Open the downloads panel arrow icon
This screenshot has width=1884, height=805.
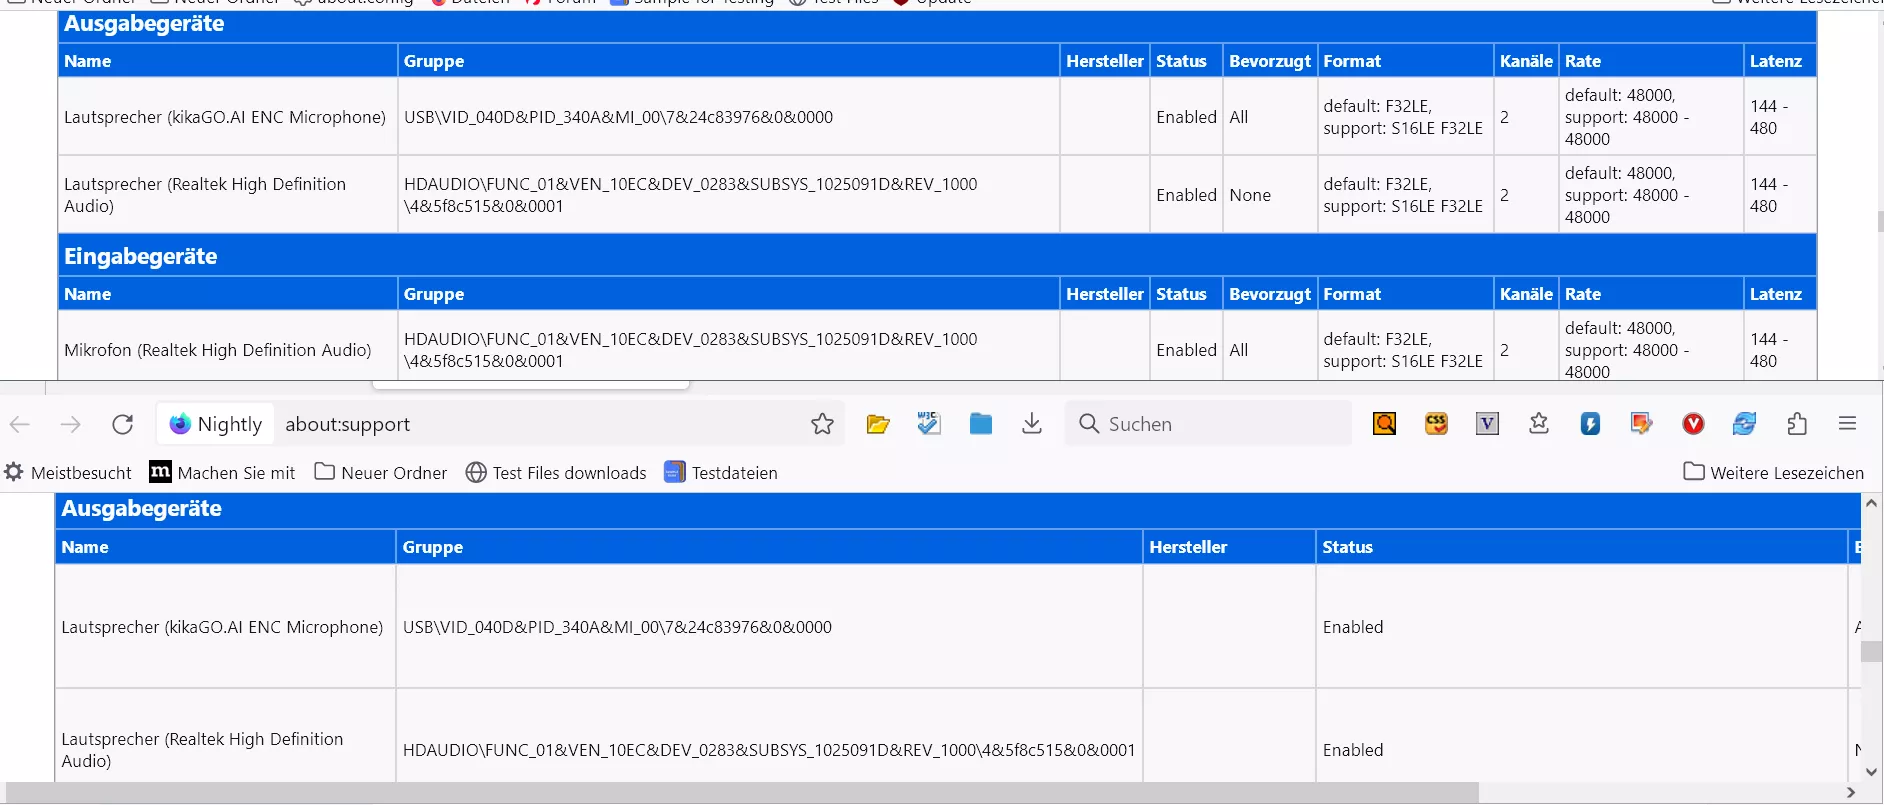[x=1032, y=424]
